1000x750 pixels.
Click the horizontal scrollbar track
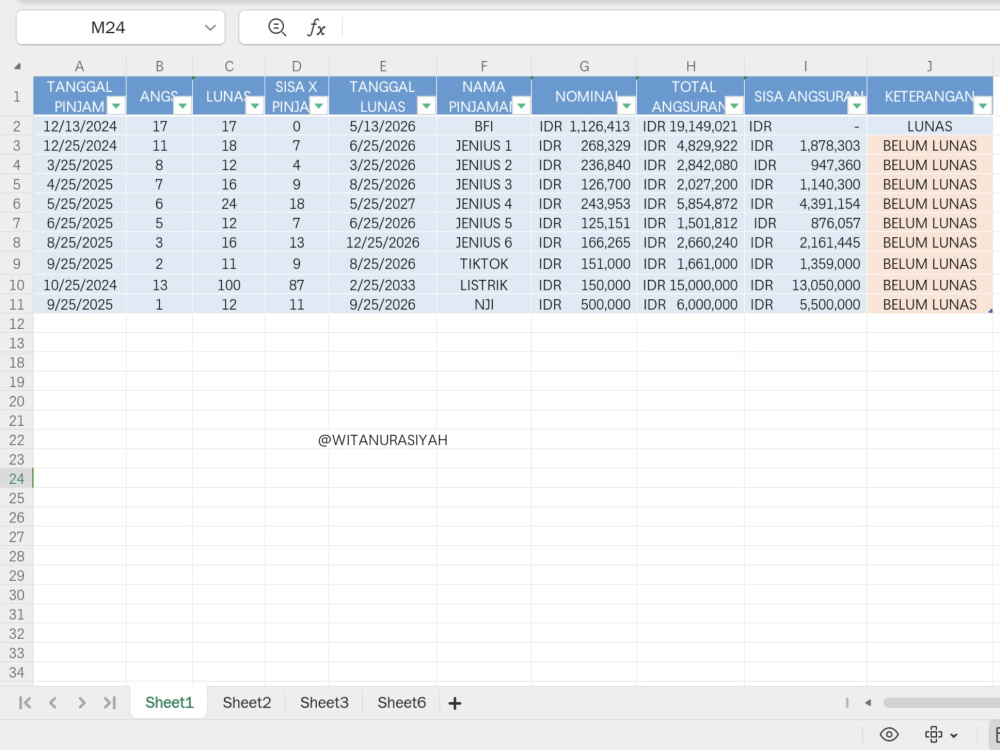[941, 703]
